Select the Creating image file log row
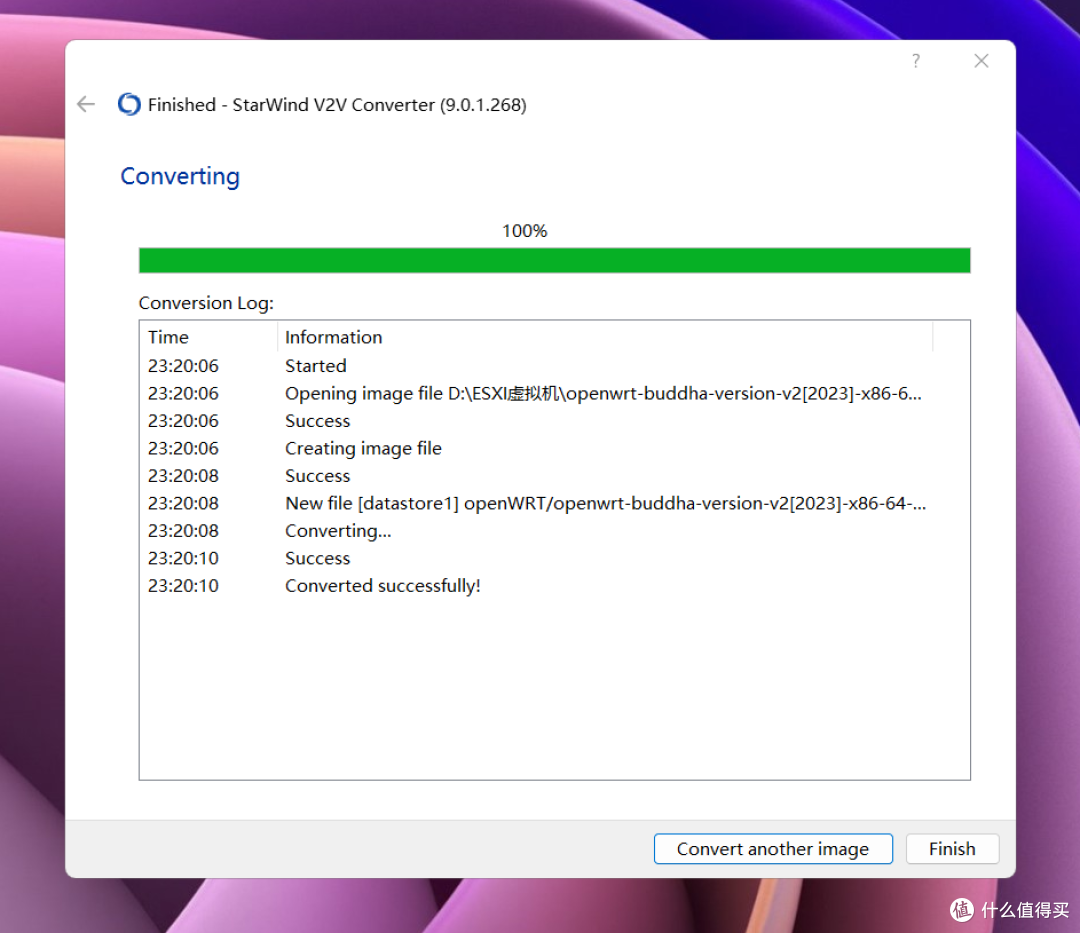Screen dimensions: 1080x933 (x=363, y=448)
